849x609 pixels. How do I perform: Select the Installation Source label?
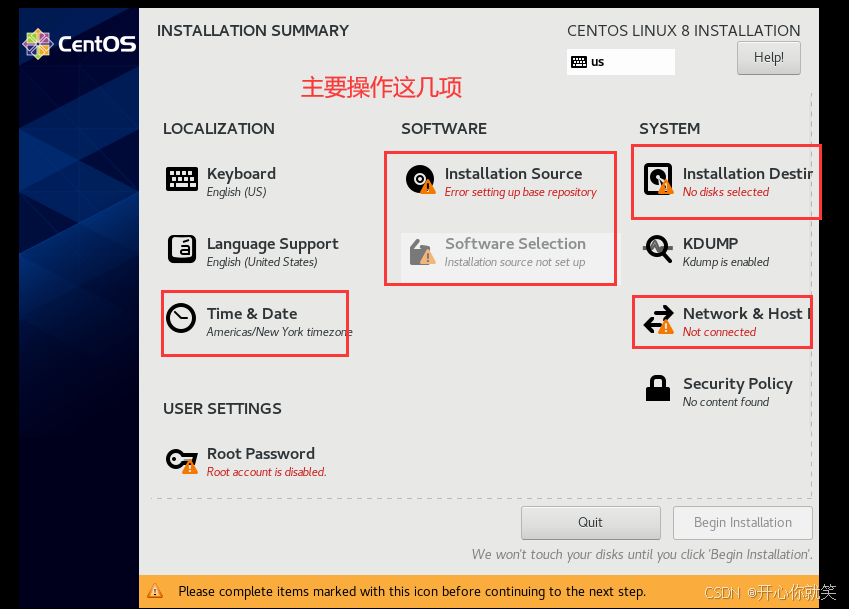[x=513, y=174]
